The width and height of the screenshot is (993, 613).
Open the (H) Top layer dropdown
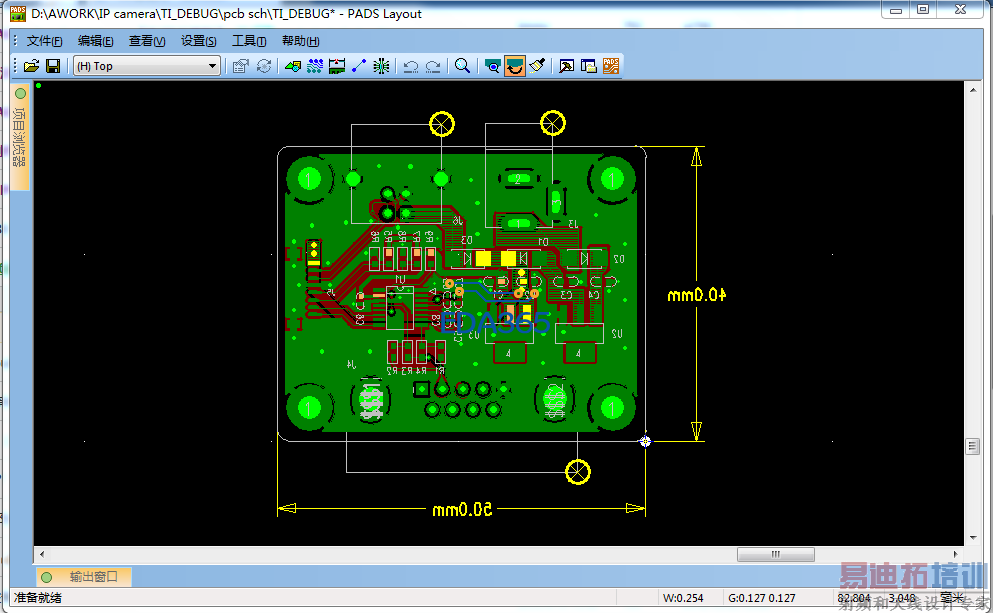[x=147, y=66]
